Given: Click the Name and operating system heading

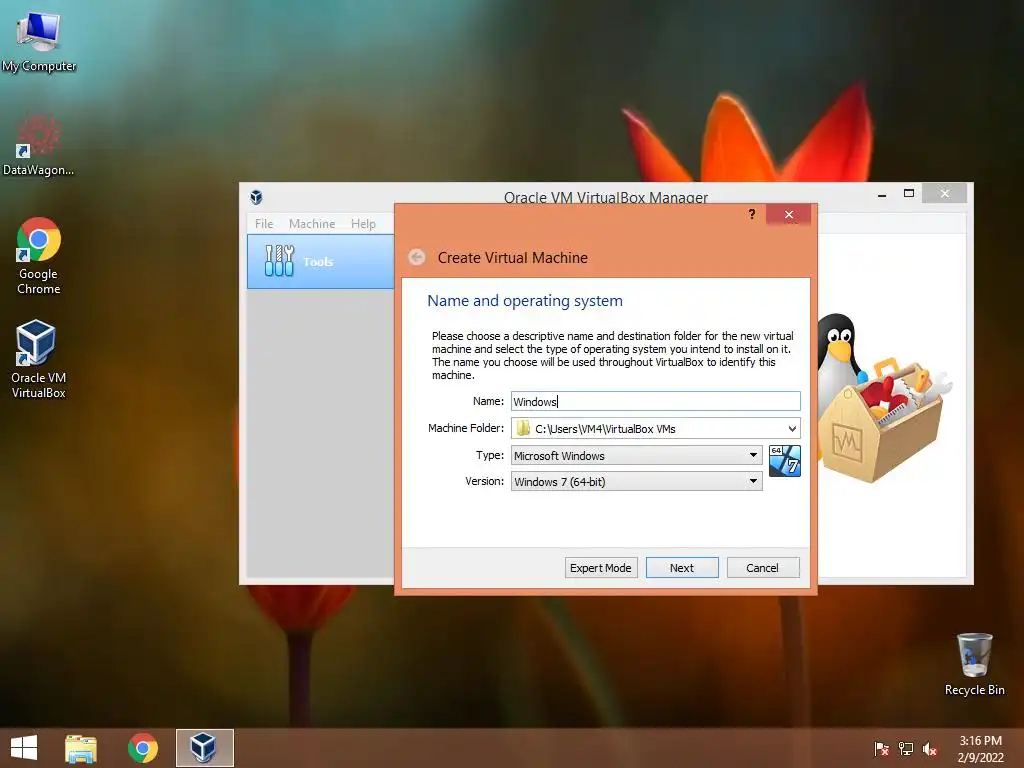Looking at the screenshot, I should click(525, 300).
